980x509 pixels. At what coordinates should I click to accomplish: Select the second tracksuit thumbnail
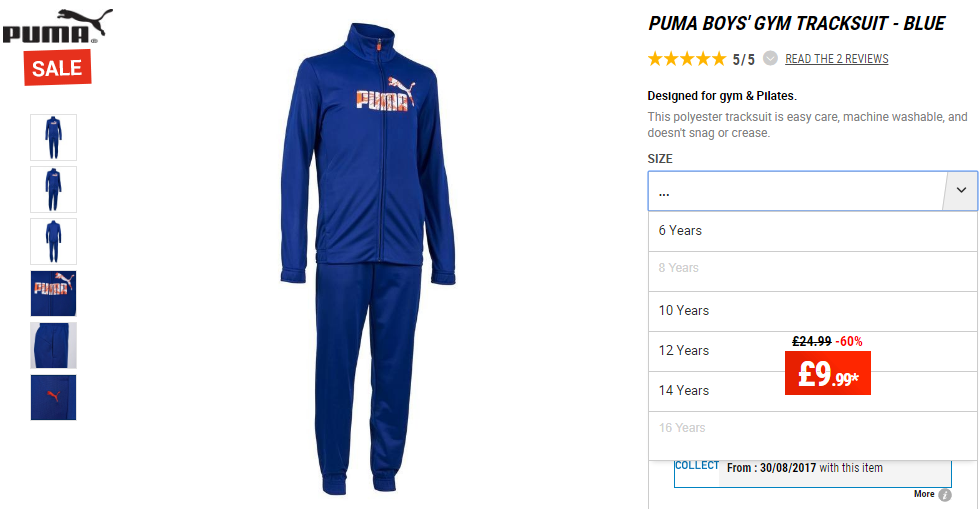click(54, 189)
